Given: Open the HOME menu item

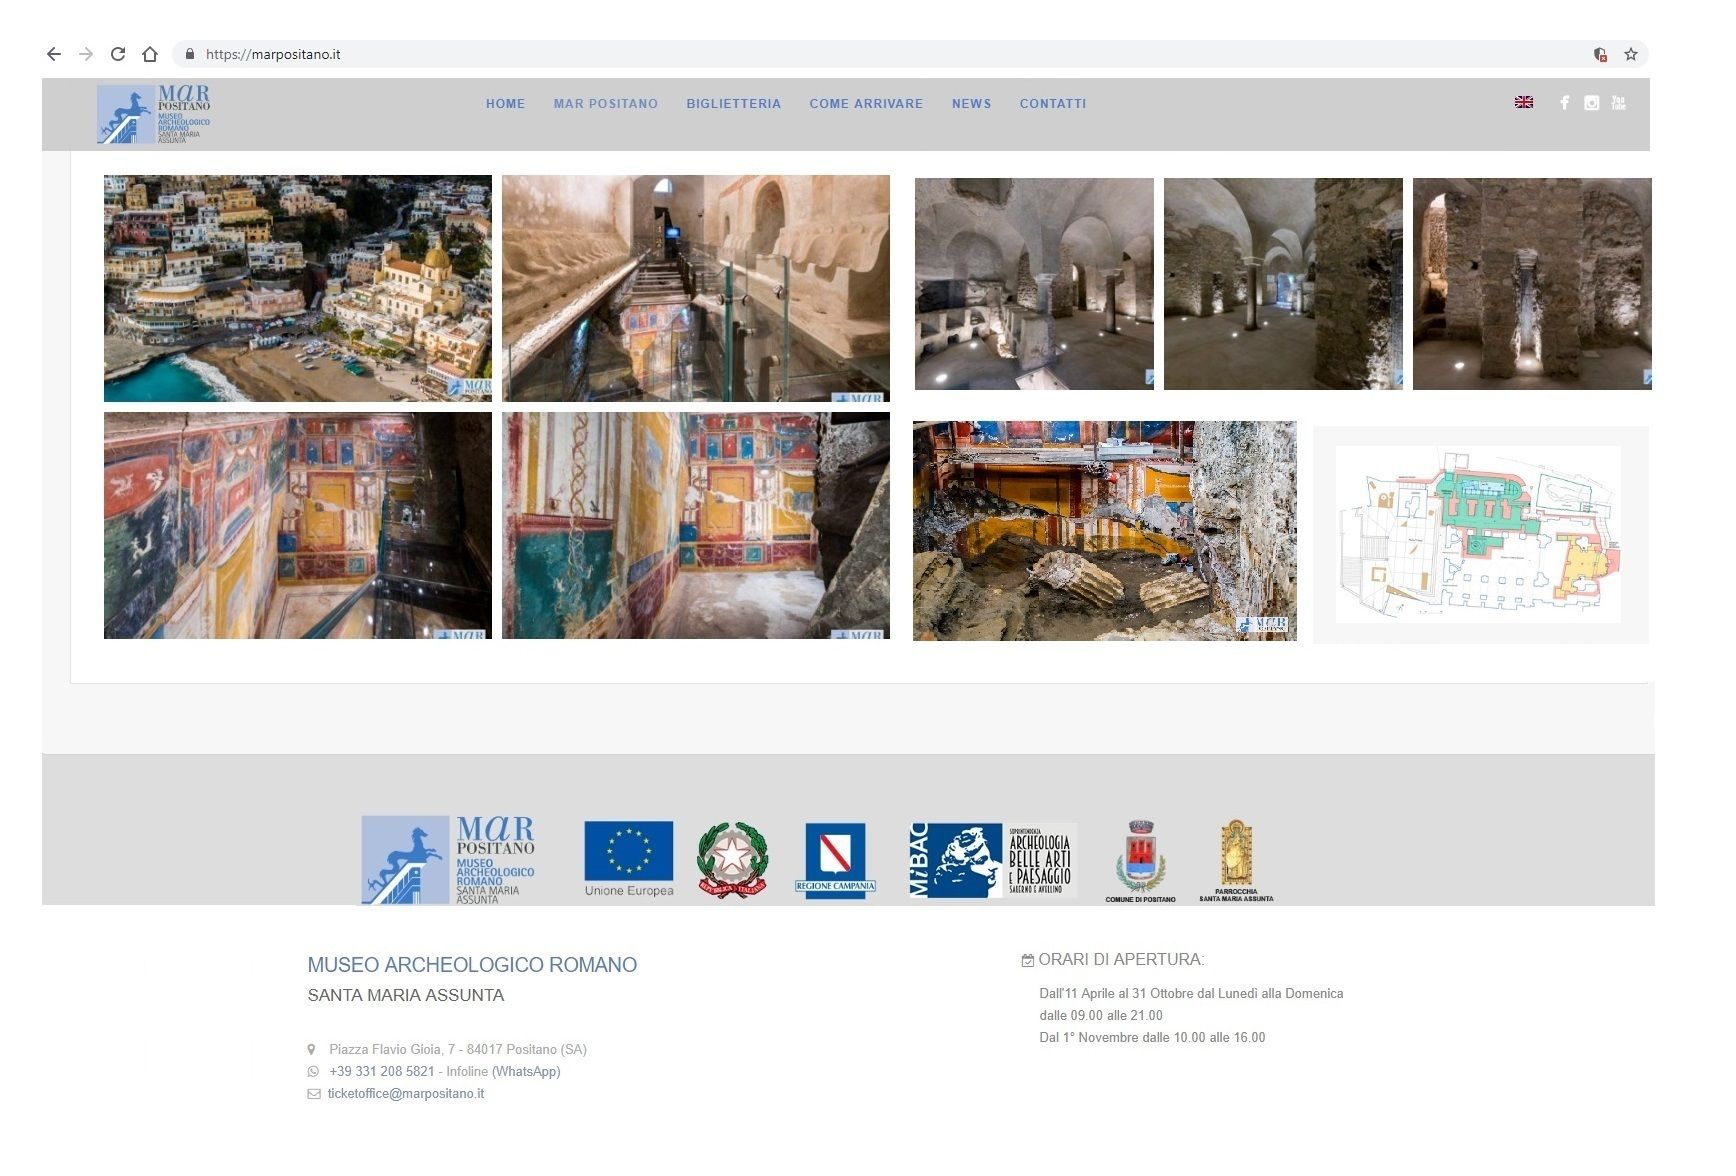Looking at the screenshot, I should coord(505,104).
